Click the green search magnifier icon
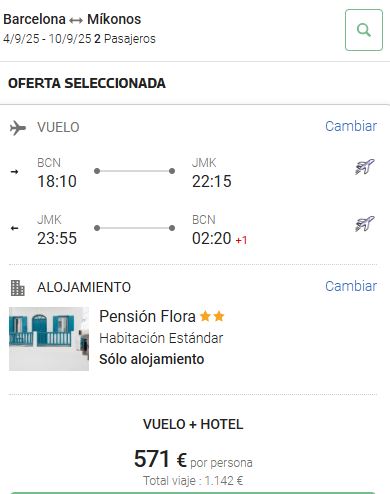 click(x=364, y=30)
